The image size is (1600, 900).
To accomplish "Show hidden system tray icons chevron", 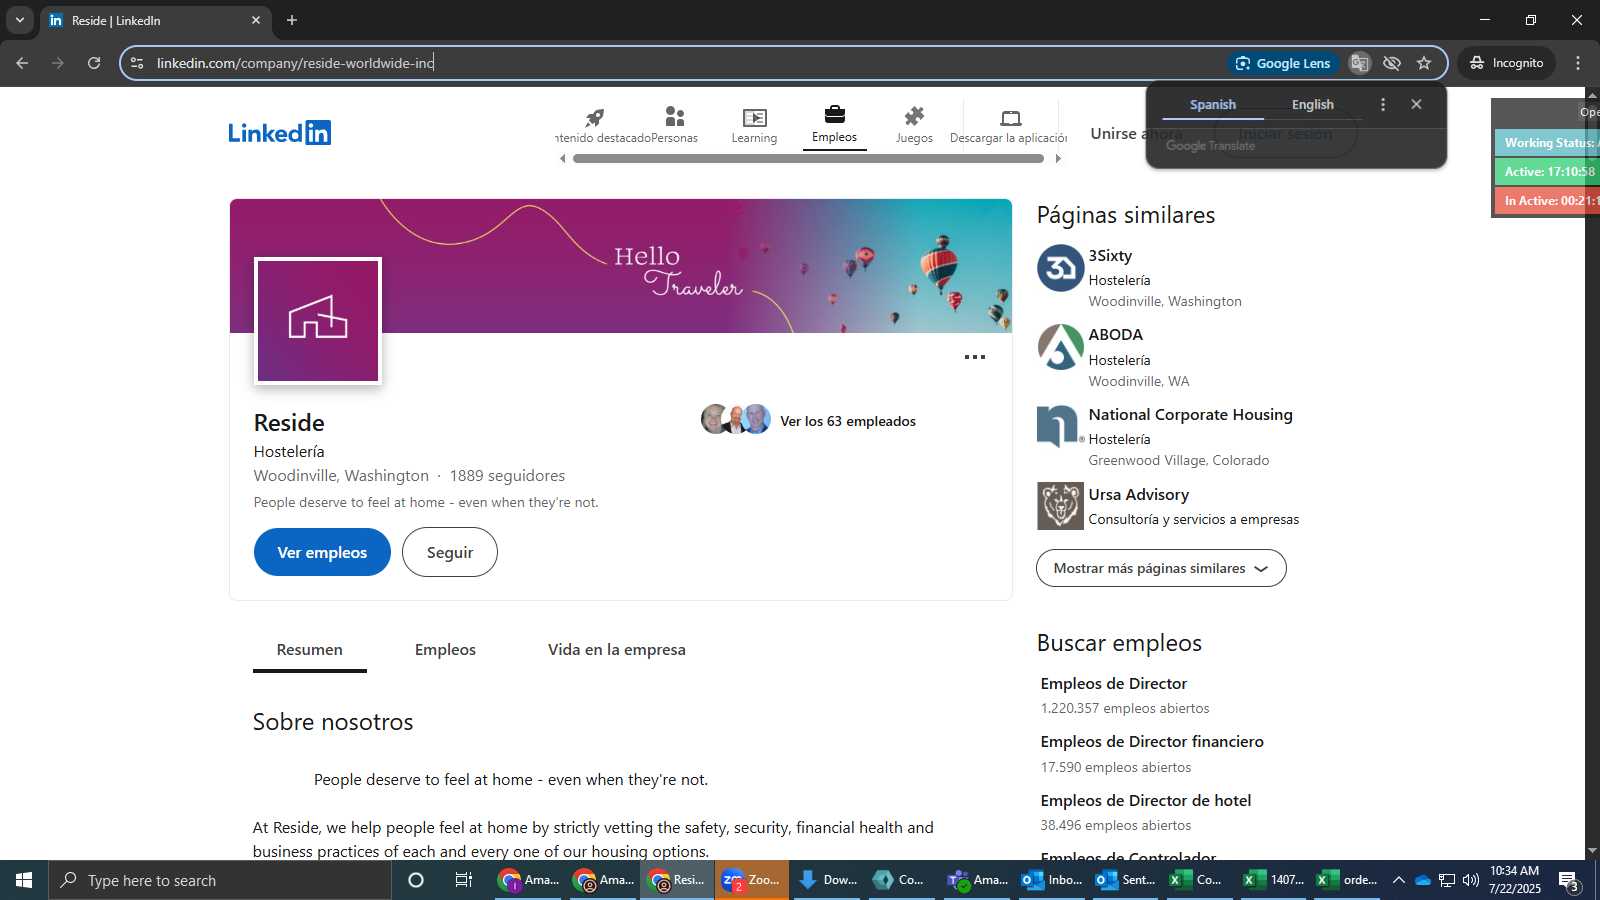I will (x=1398, y=880).
